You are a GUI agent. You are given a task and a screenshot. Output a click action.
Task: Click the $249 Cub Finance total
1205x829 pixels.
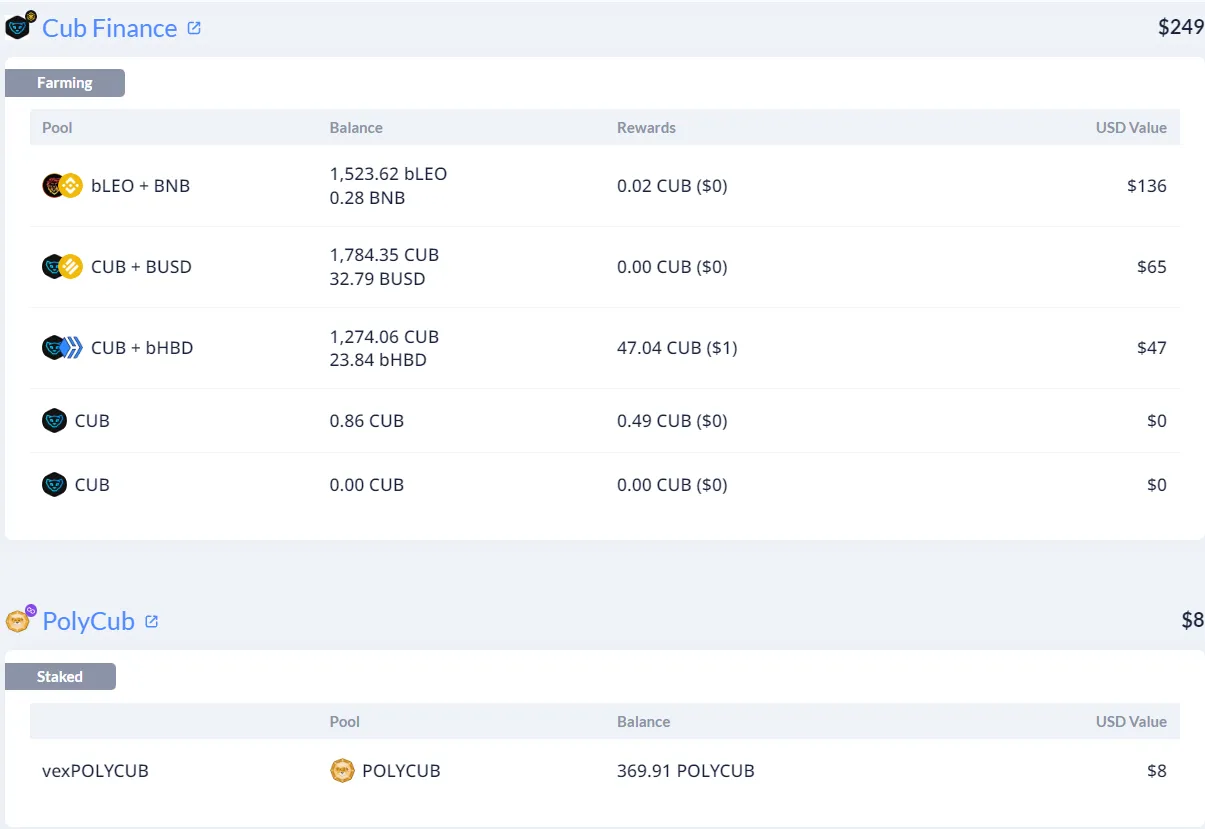(x=1181, y=27)
